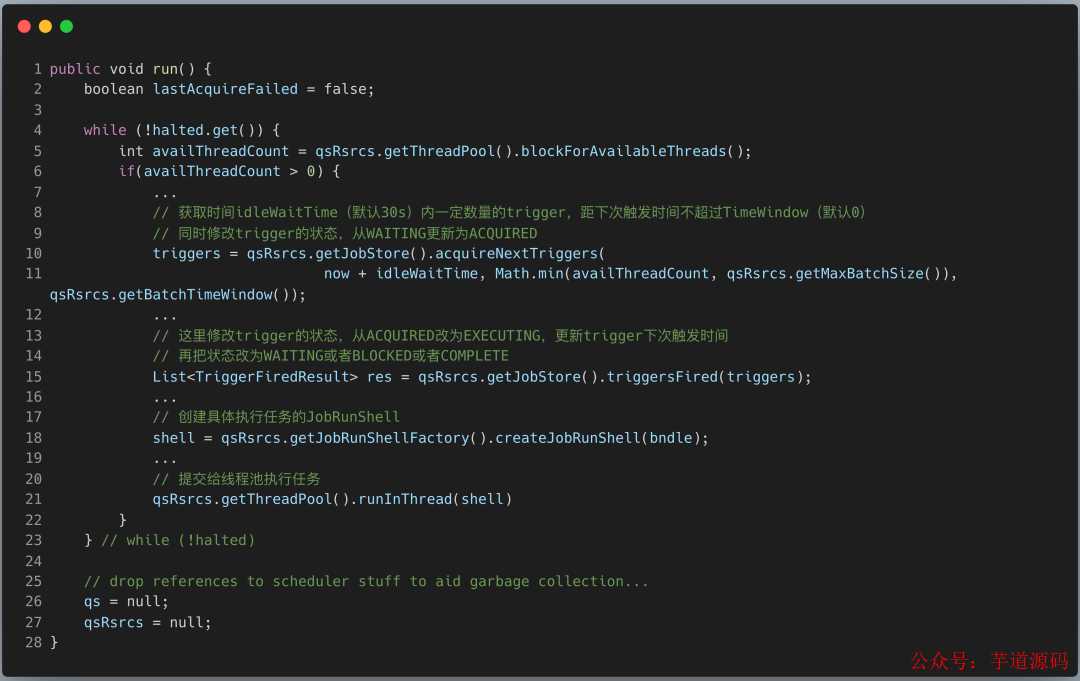Click 'qs = null;' on line 26
The width and height of the screenshot is (1080, 681).
126,601
